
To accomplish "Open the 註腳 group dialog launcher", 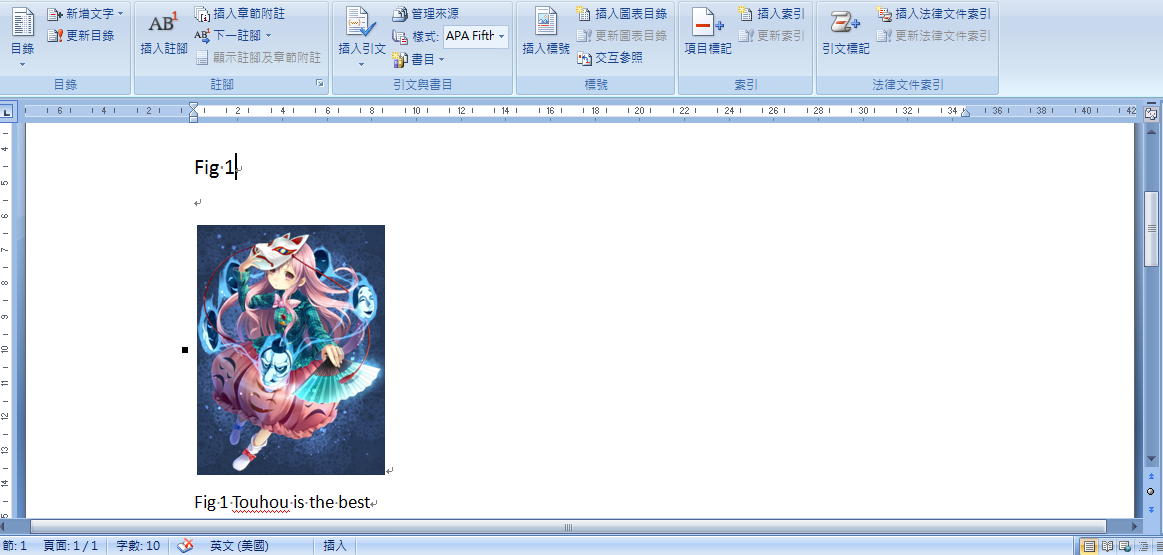I will click(x=320, y=84).
